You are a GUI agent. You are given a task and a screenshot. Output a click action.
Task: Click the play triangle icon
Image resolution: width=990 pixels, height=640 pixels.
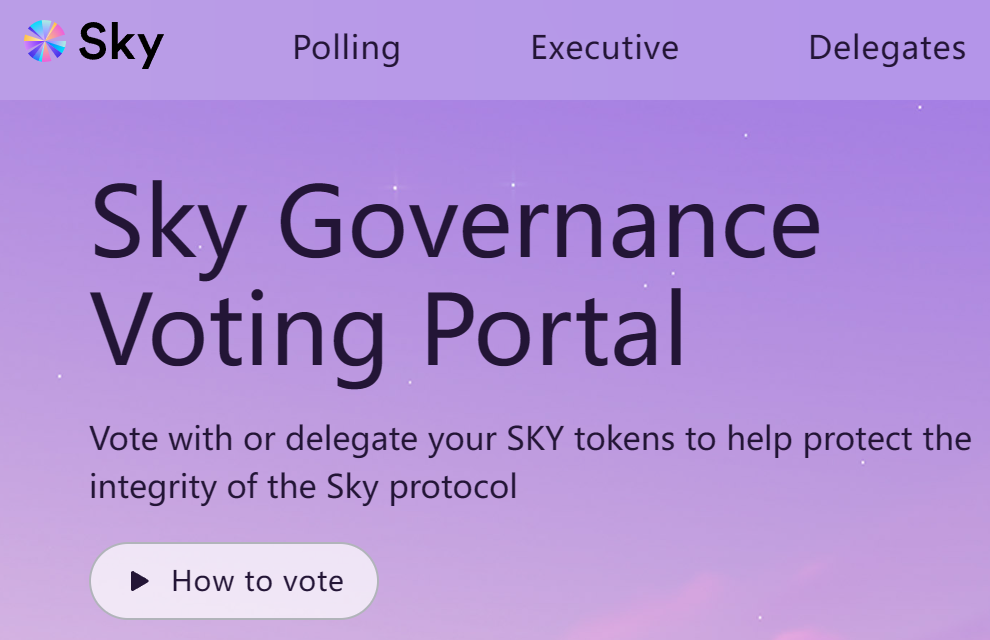[140, 581]
